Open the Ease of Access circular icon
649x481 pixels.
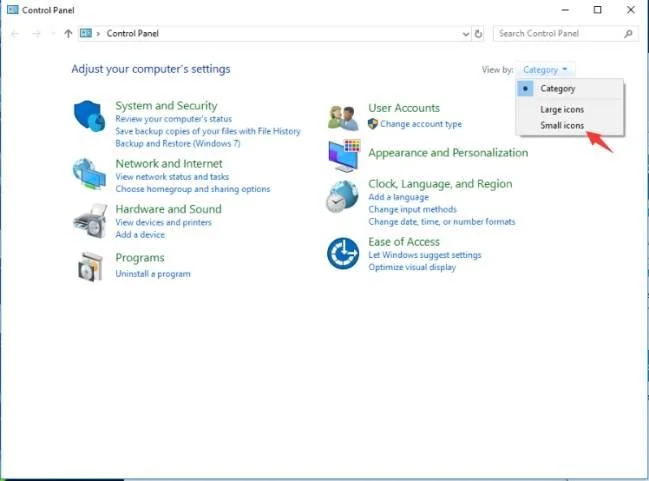pos(343,253)
